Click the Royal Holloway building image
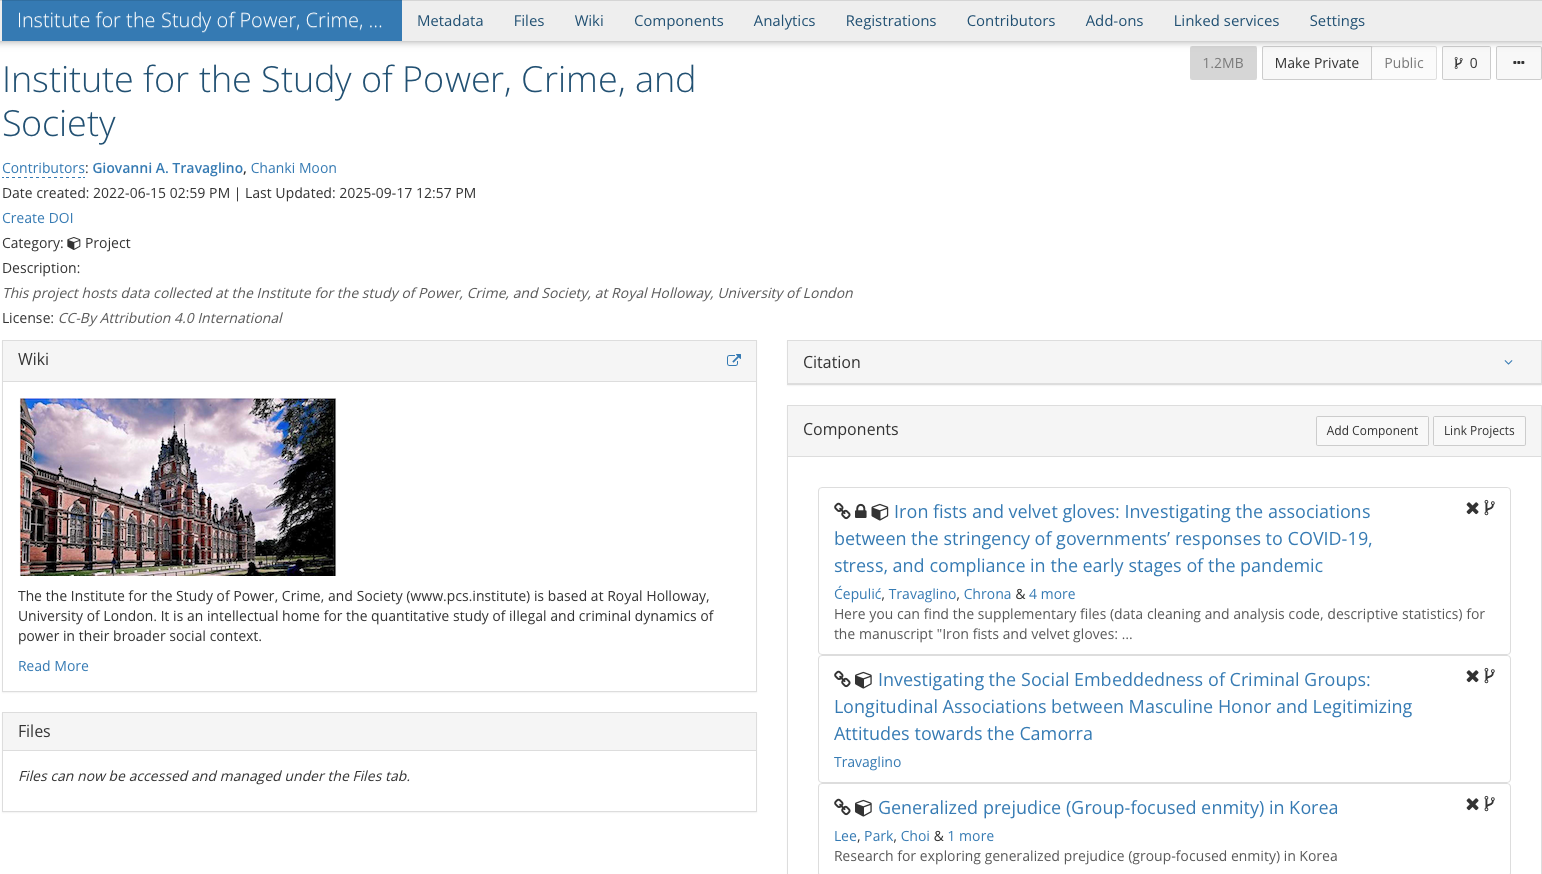This screenshot has height=874, width=1542. click(178, 487)
